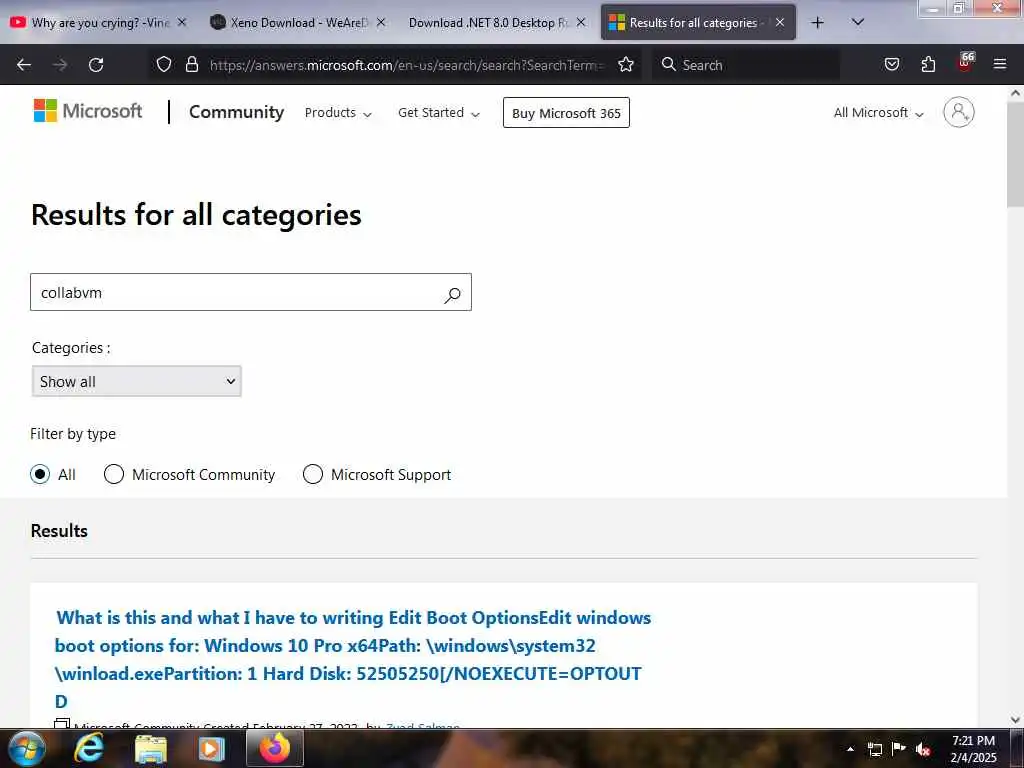Viewport: 1024px width, 768px height.
Task: Switch to Why are you crying tab
Action: [99, 23]
